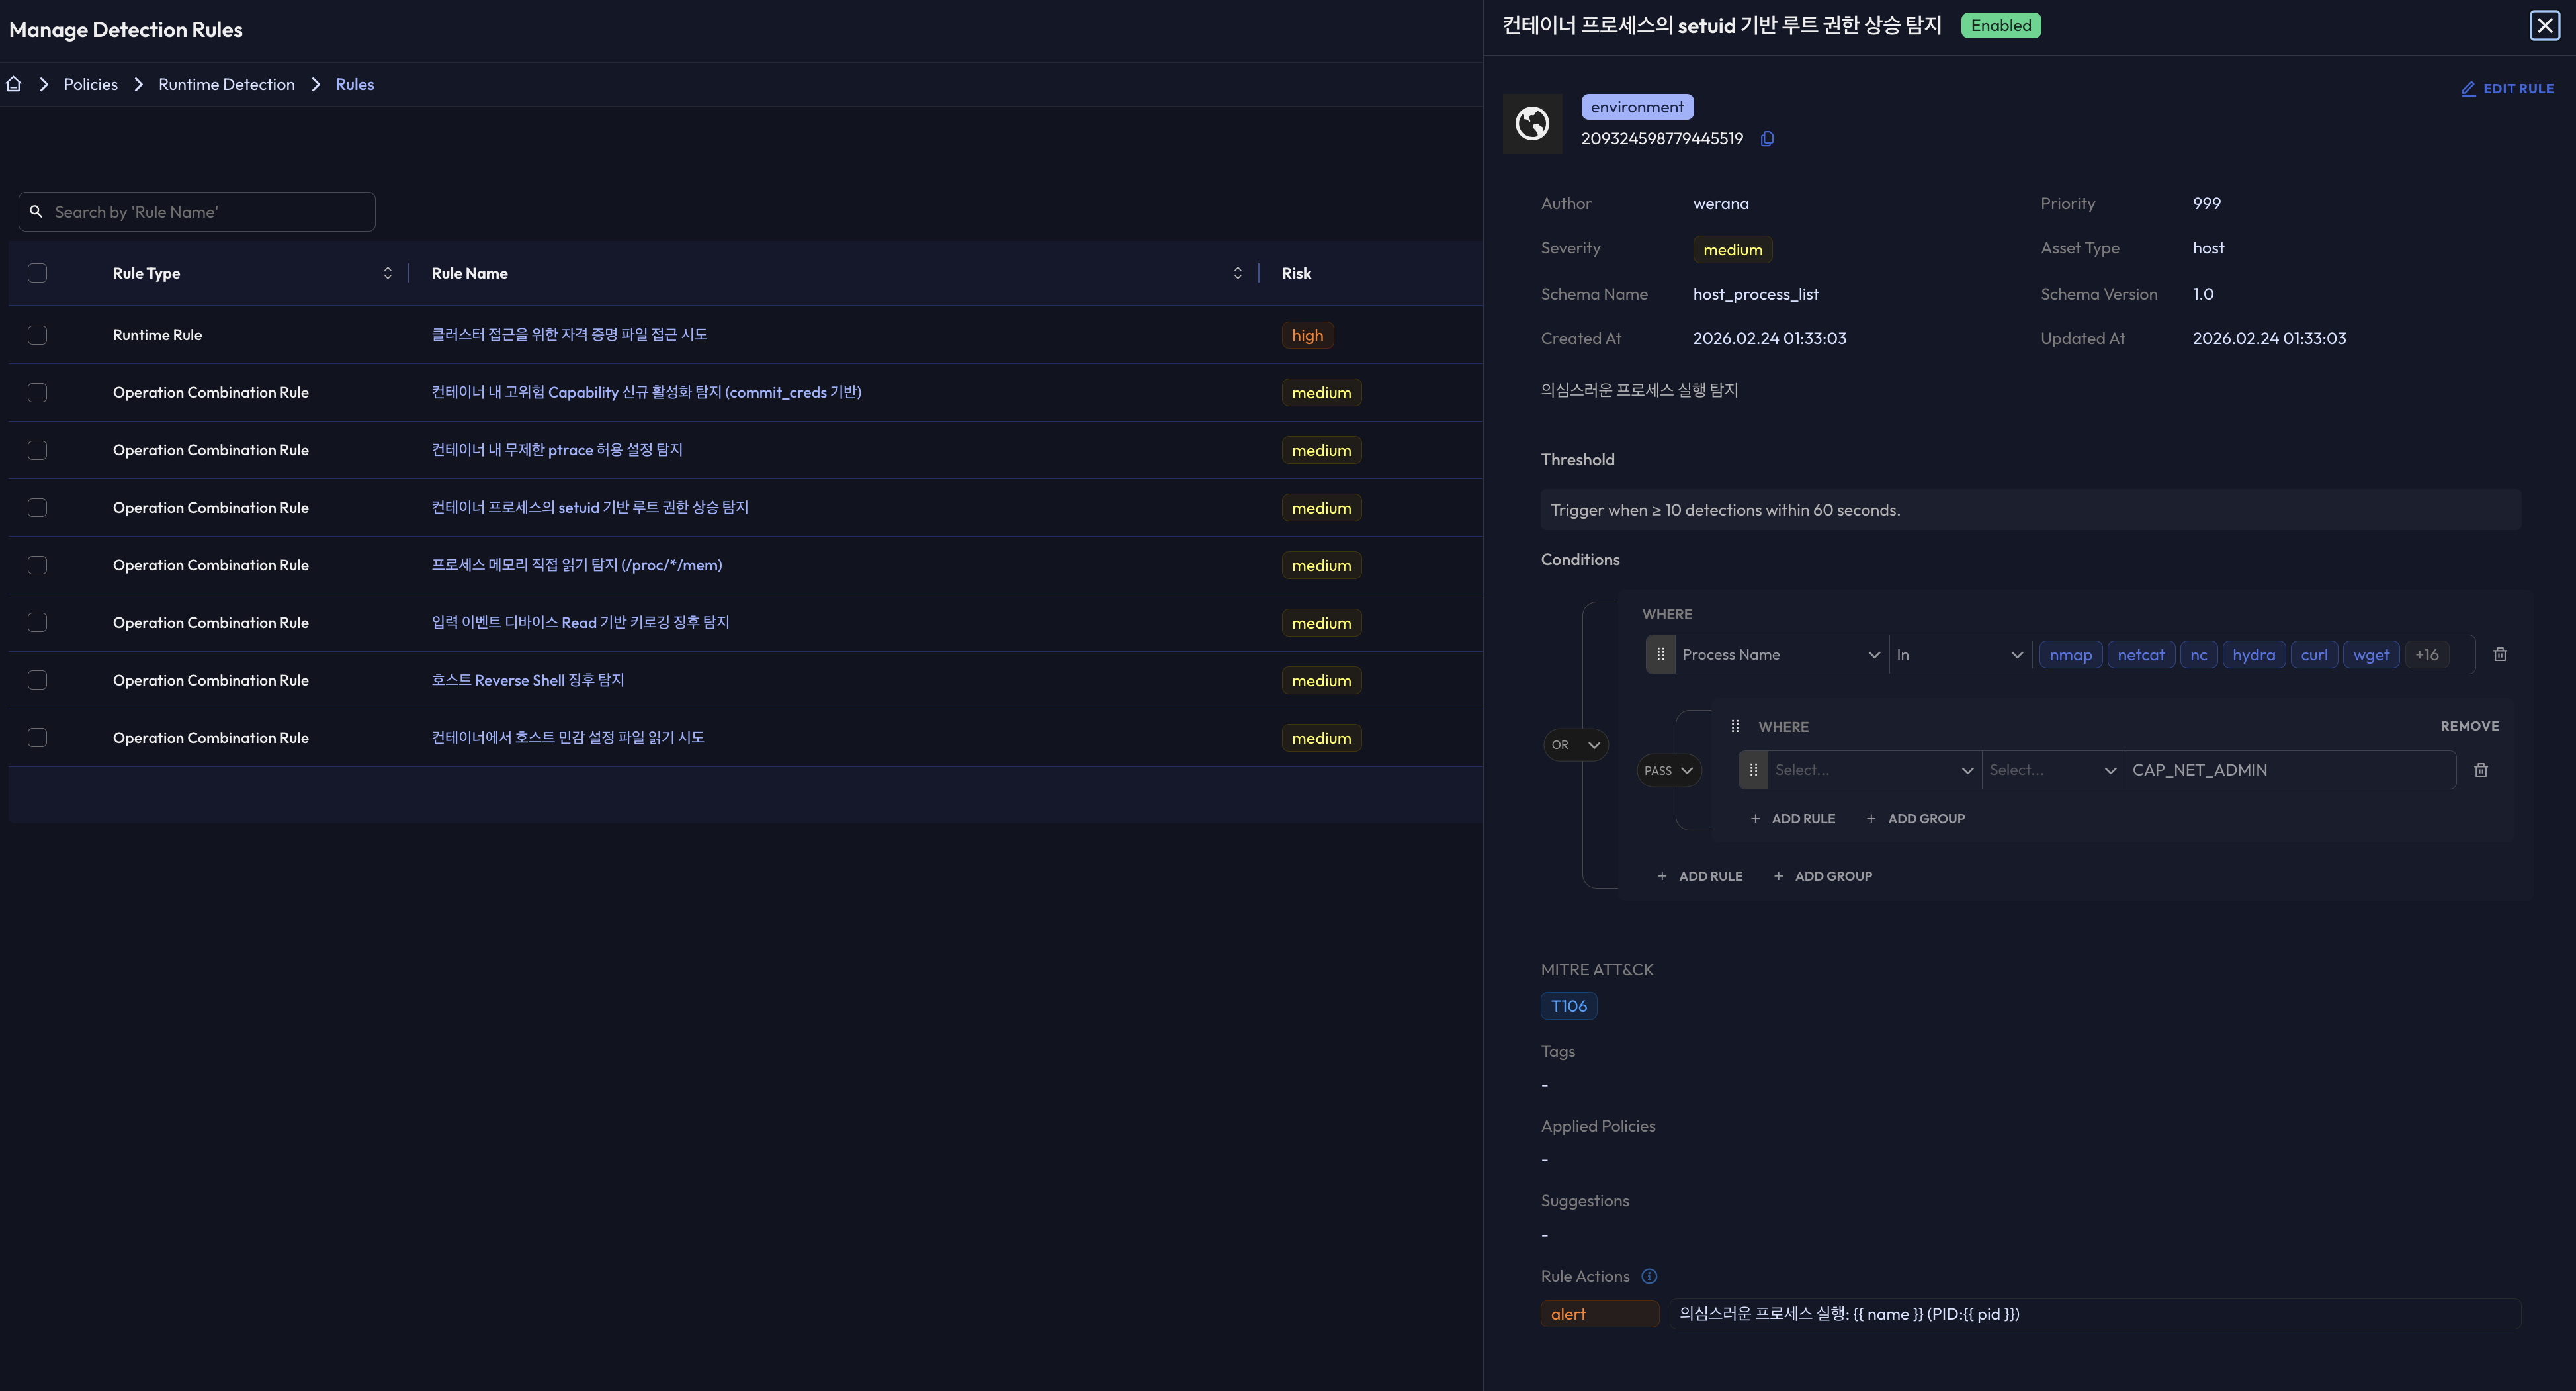This screenshot has height=1391, width=2576.
Task: Check the keylogging rule row checkbox
Action: (x=37, y=623)
